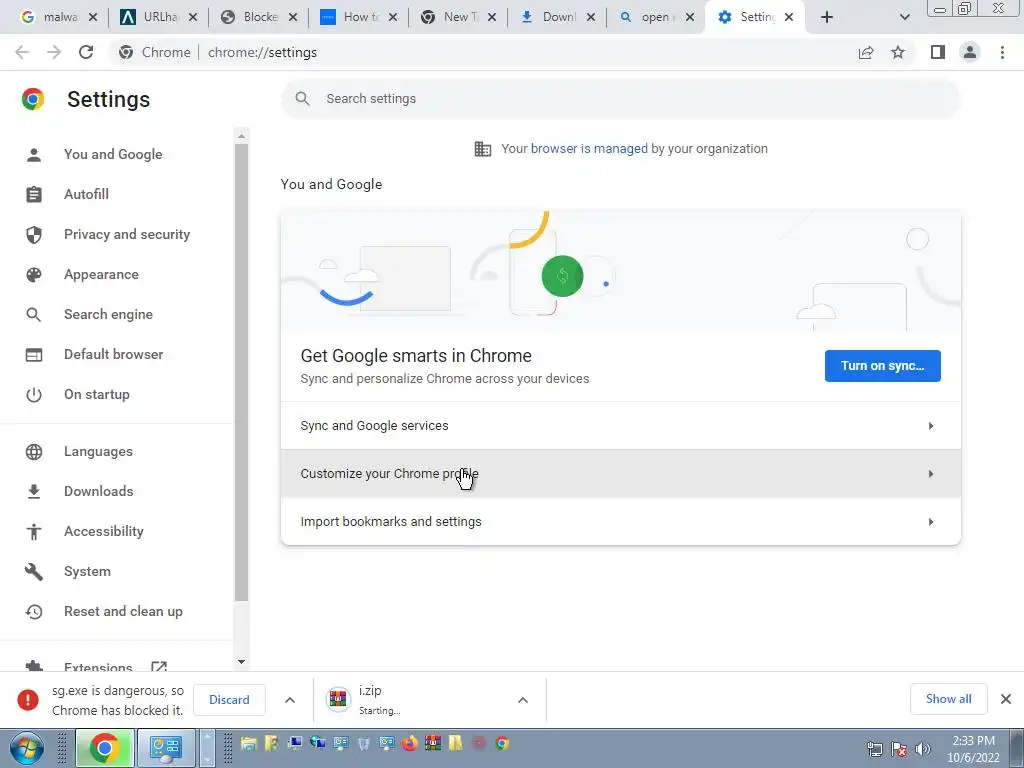Open Reset and clean up settings
1024x768 pixels.
tap(123, 611)
